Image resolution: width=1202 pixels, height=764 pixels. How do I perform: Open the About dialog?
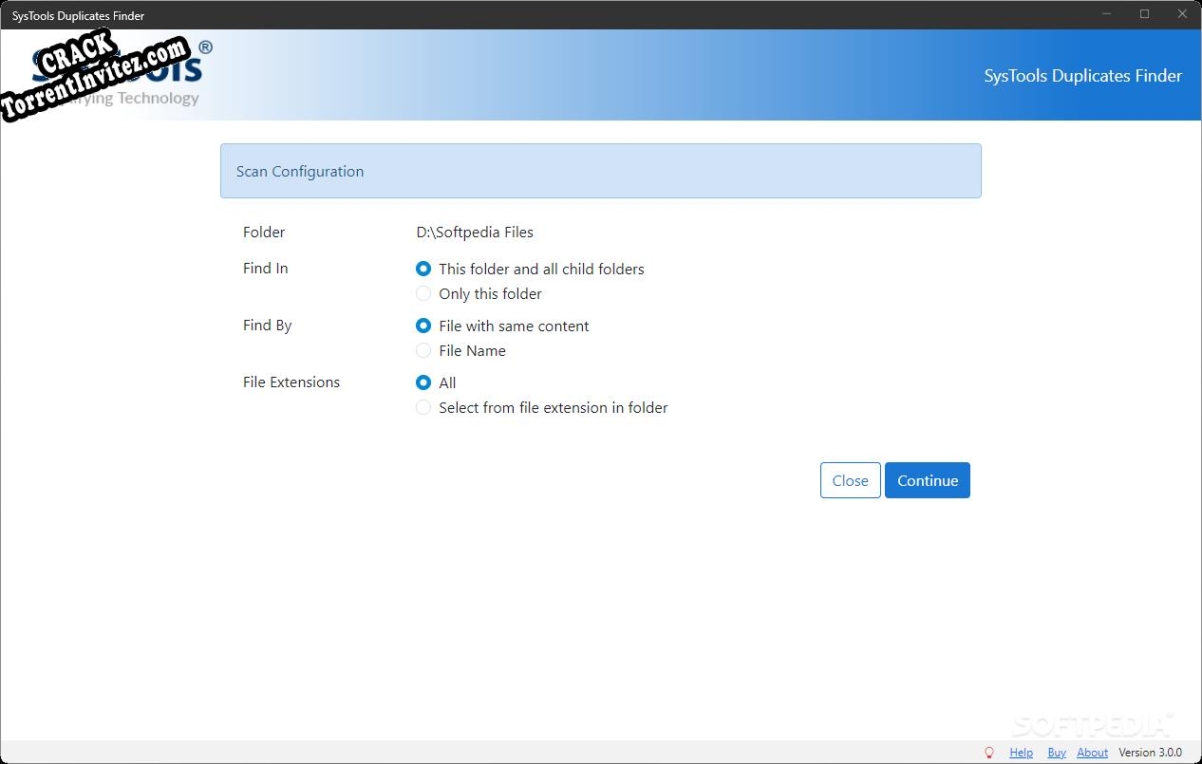coord(1092,752)
